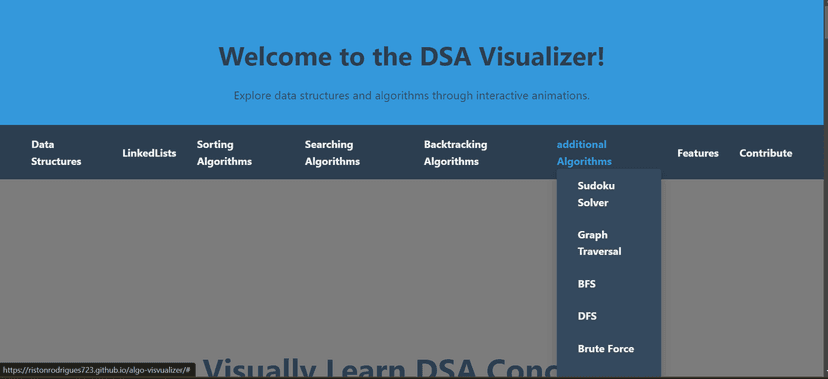
Task: Open the Data Structures nav menu
Action: point(56,153)
